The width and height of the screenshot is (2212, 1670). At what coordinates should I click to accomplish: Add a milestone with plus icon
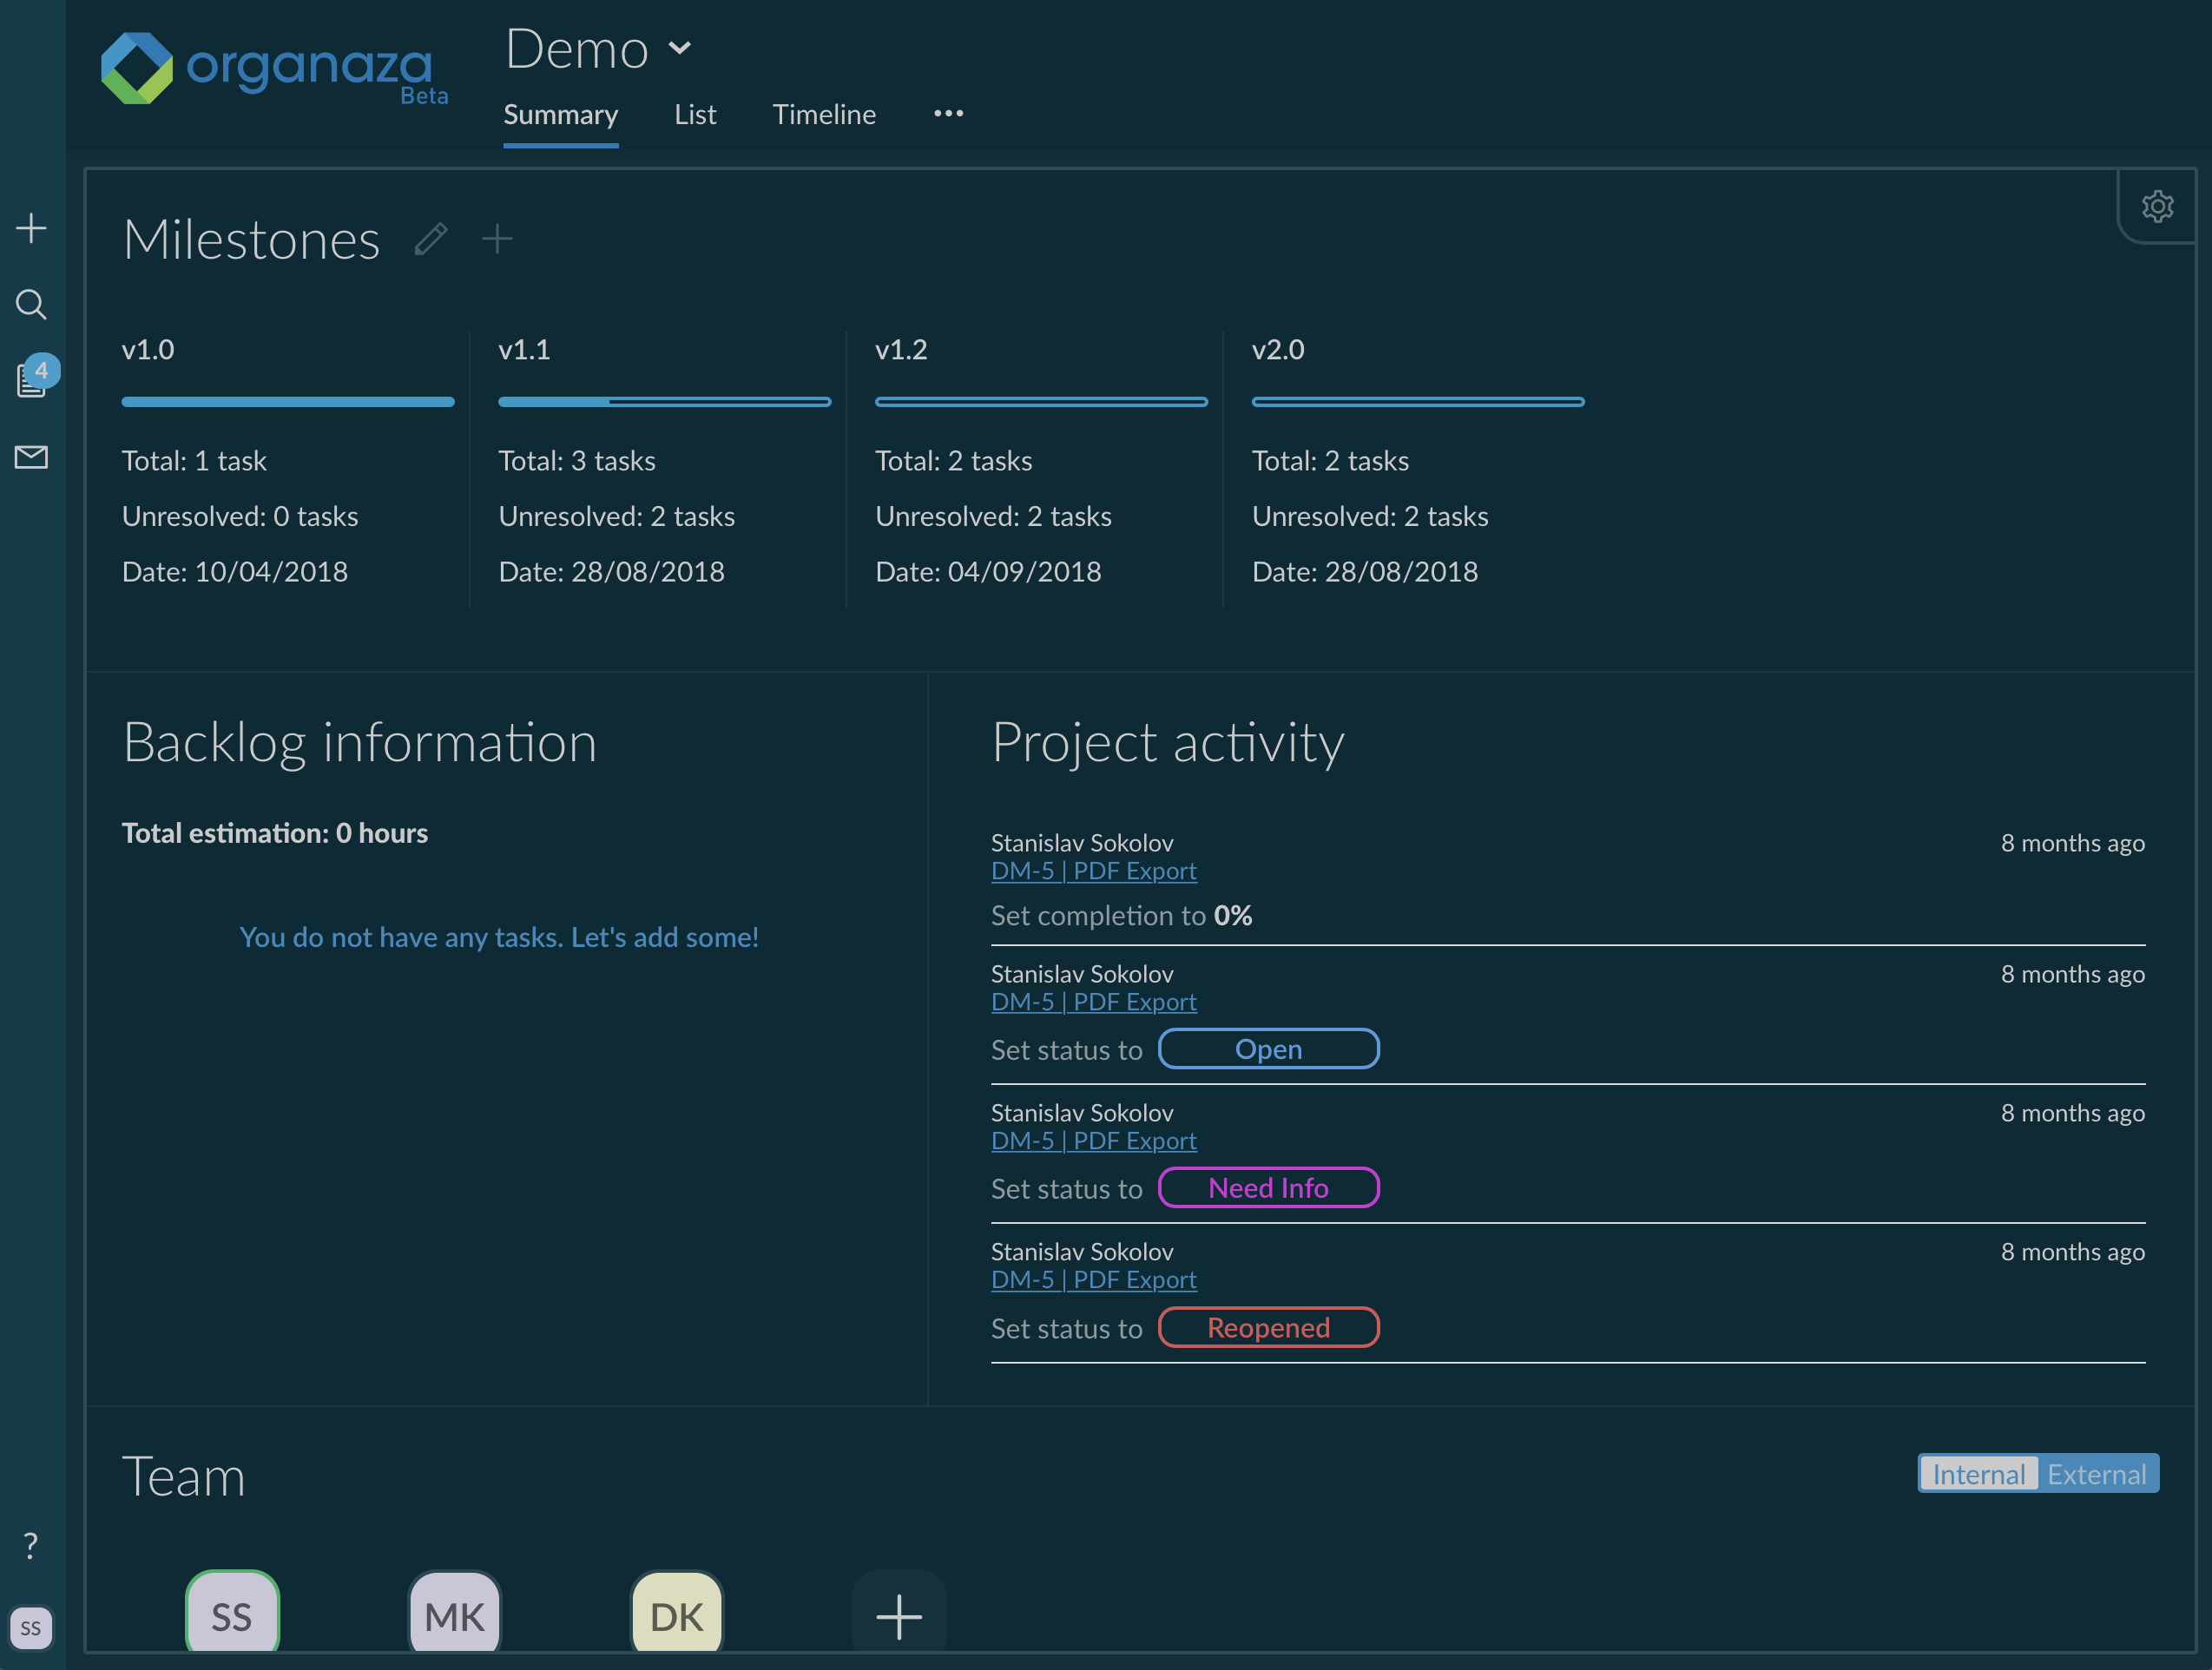(497, 239)
